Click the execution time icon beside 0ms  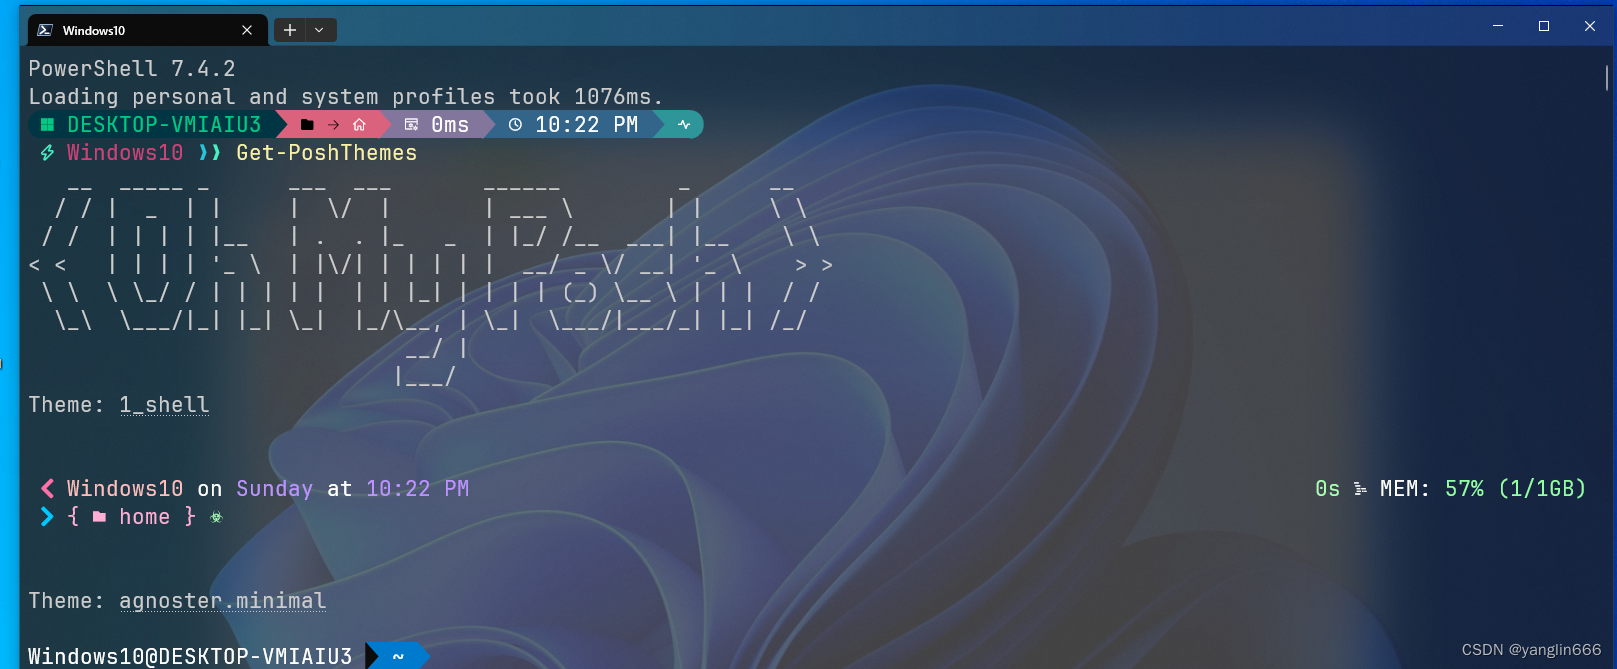(x=411, y=125)
